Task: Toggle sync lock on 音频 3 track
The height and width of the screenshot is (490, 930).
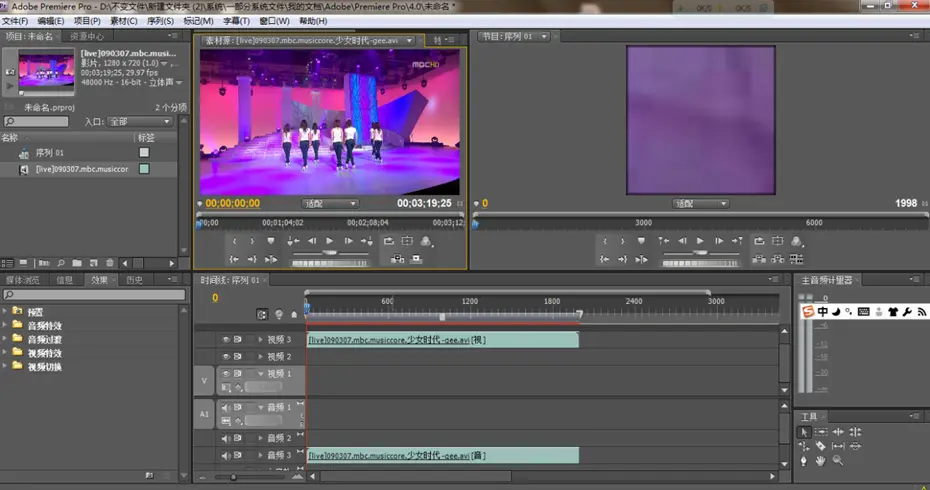Action: pyautogui.click(x=238, y=456)
